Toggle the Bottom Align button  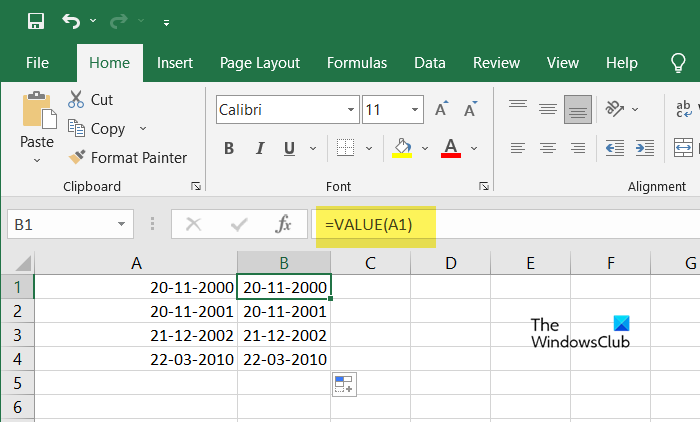tap(578, 109)
